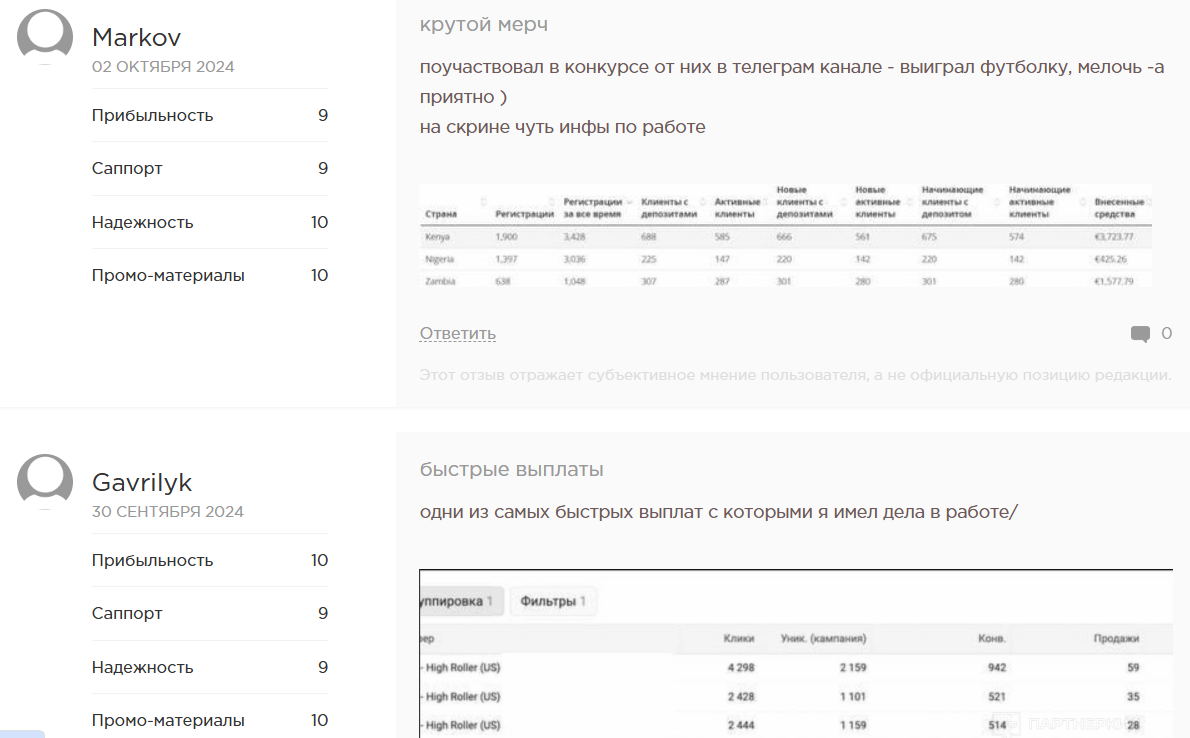Click the sort arrow on the Страна column

pyautogui.click(x=483, y=201)
